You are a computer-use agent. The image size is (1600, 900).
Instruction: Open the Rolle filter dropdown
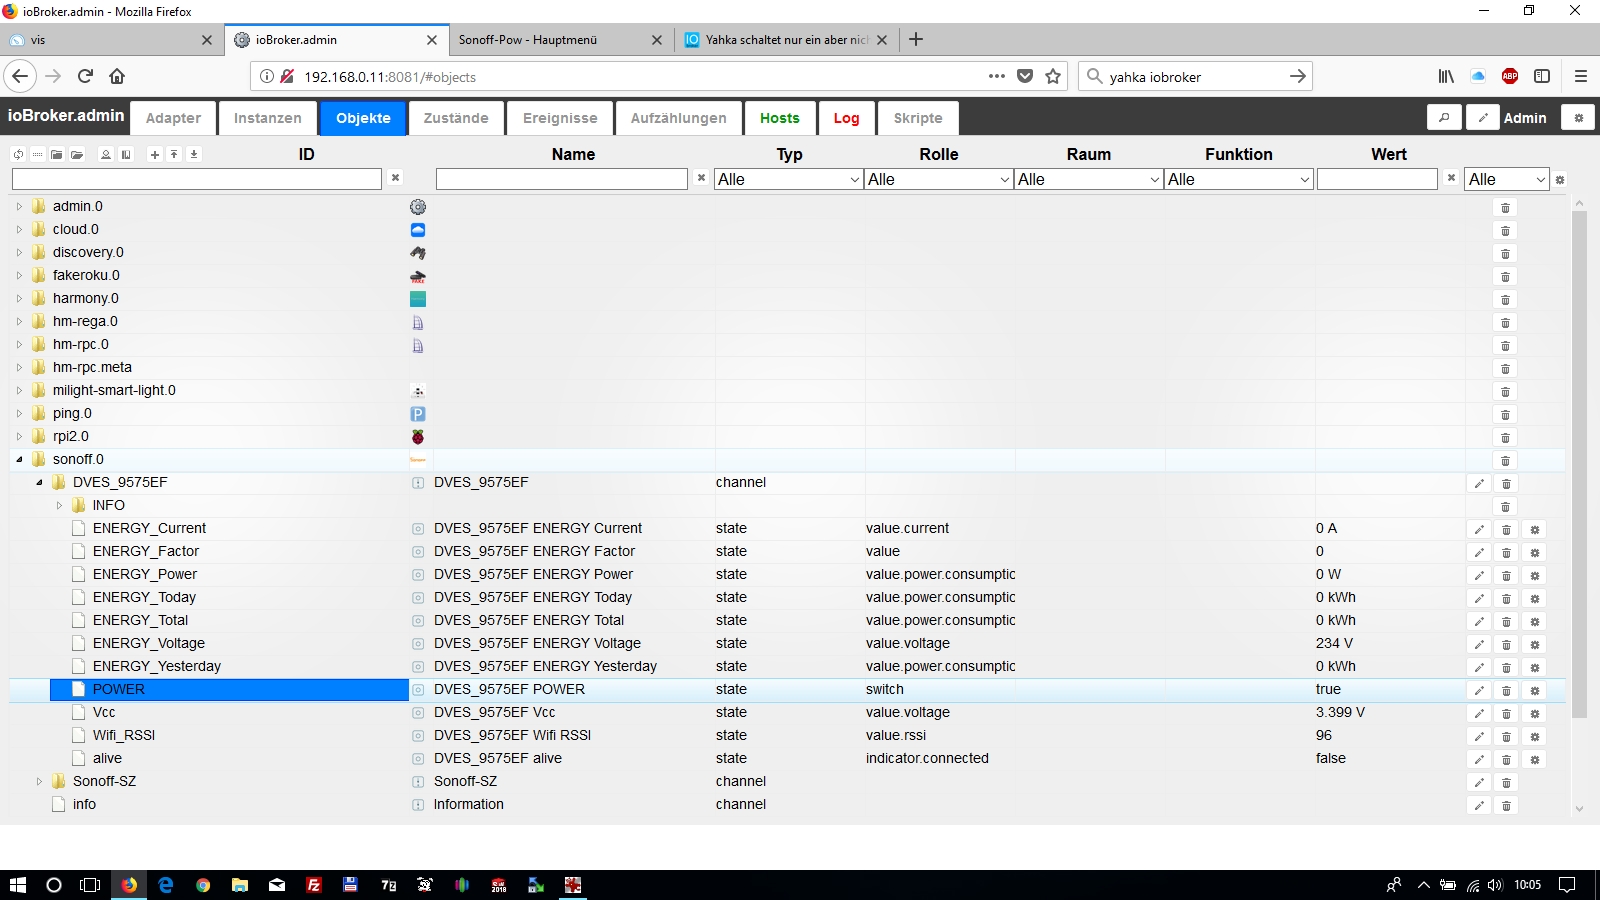coord(939,179)
